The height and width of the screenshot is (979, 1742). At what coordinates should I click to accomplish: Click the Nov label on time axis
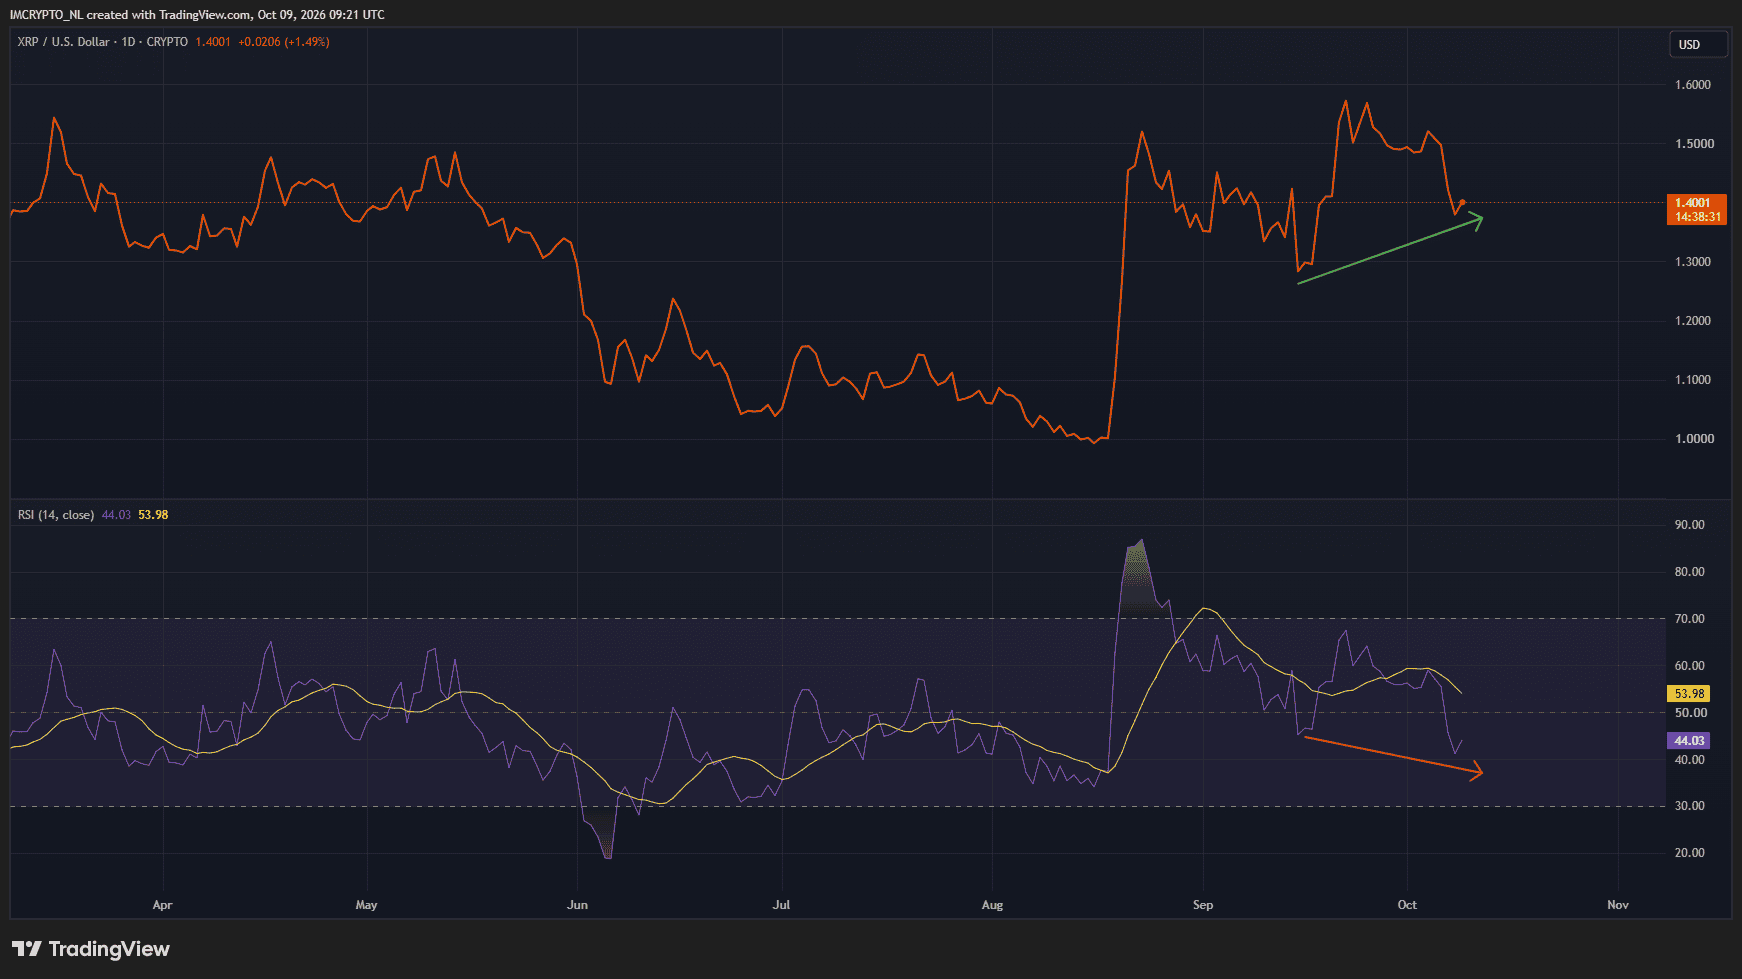[x=1618, y=905]
